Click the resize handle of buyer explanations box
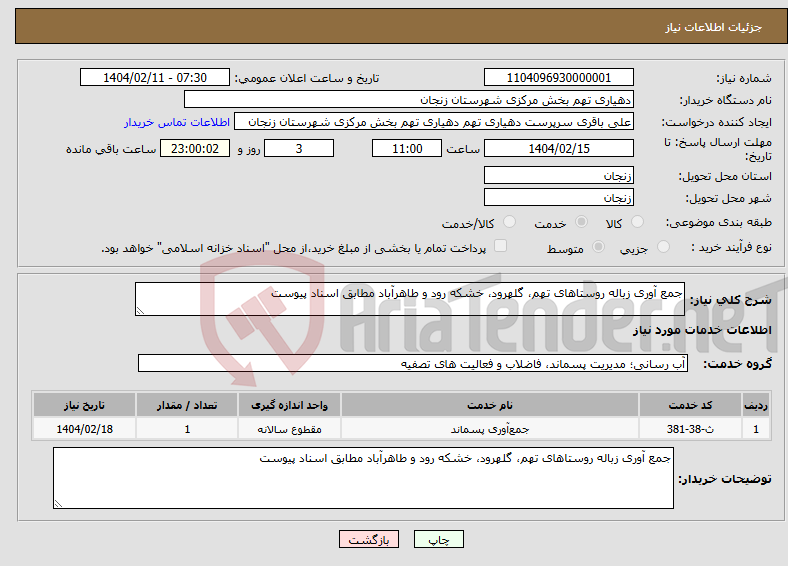The width and height of the screenshot is (788, 566). coord(58,504)
